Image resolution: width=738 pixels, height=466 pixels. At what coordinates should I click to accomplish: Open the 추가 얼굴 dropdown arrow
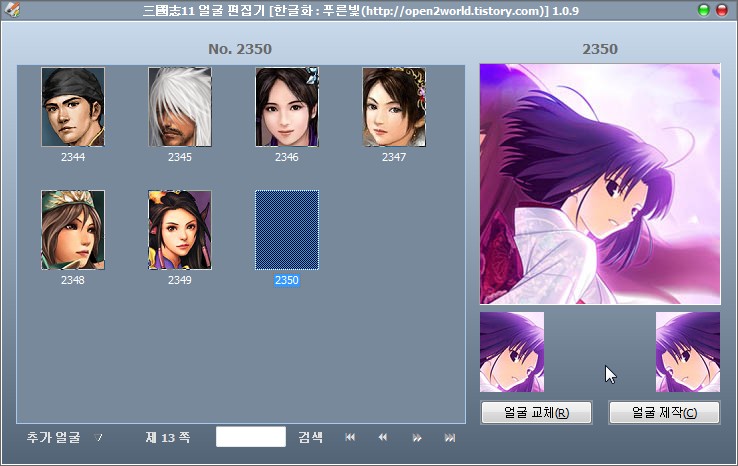(x=98, y=438)
